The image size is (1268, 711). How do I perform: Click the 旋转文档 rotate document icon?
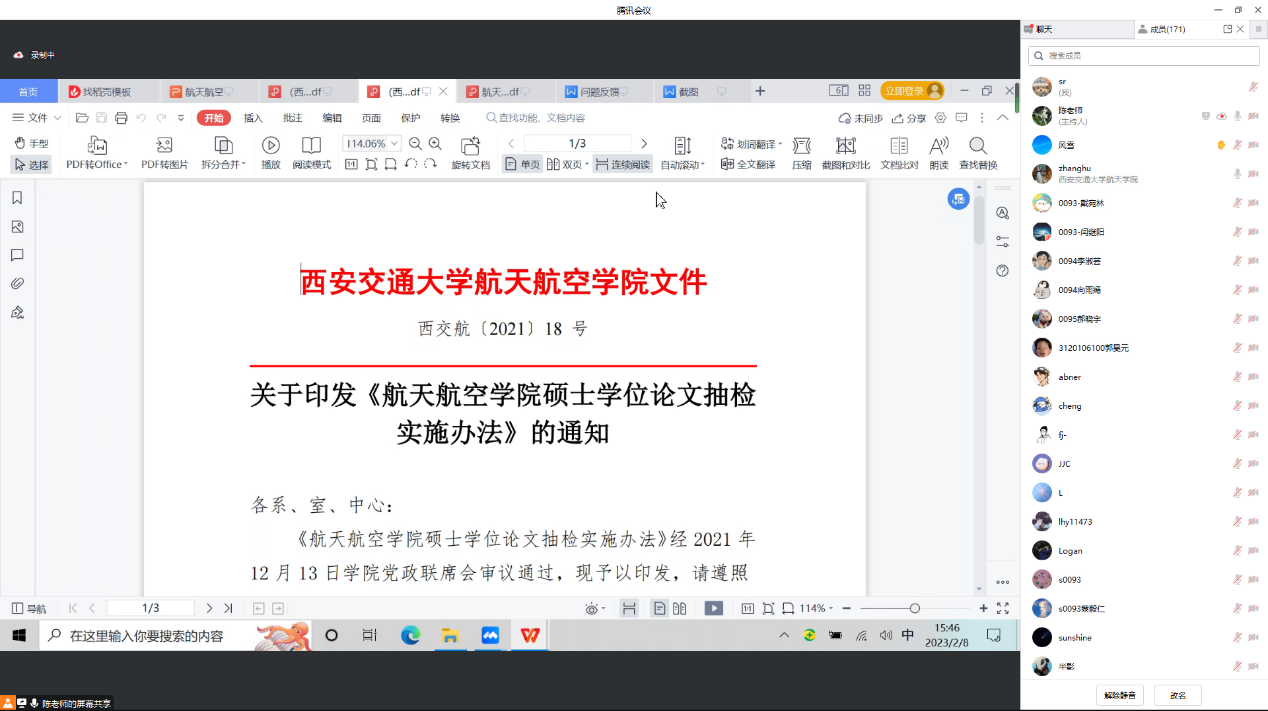(x=470, y=152)
